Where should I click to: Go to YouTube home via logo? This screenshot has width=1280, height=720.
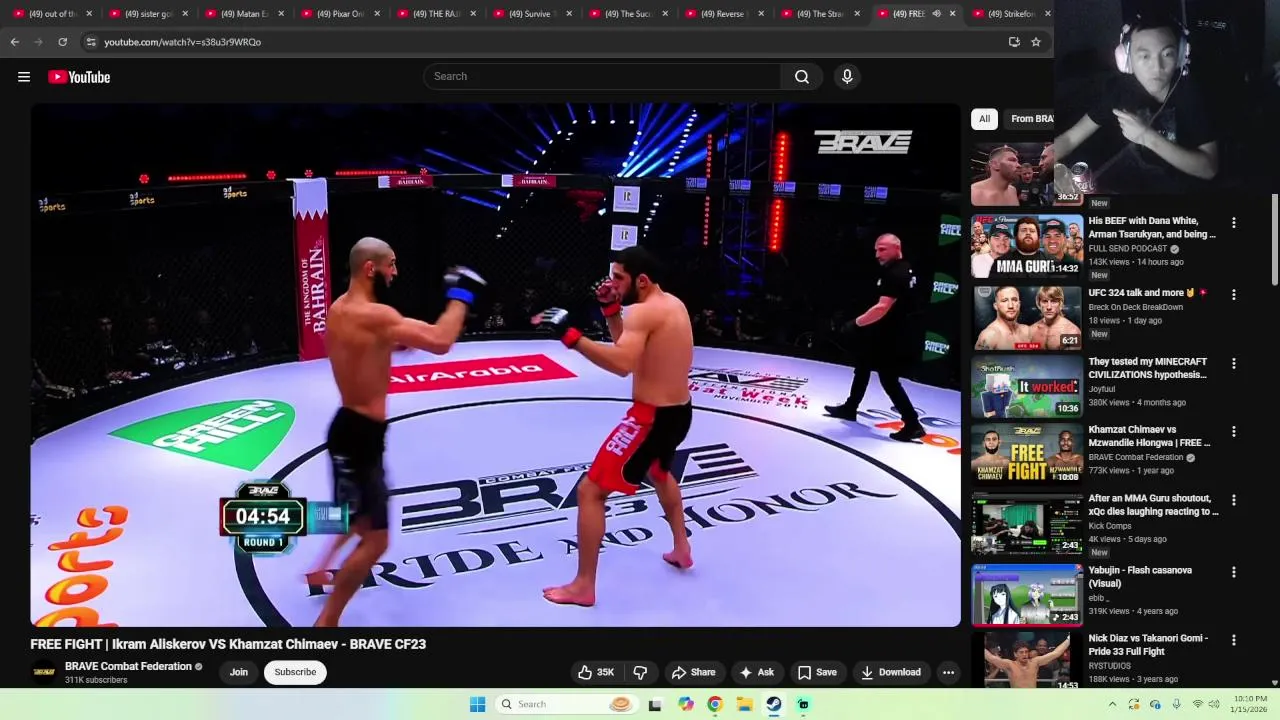(79, 77)
